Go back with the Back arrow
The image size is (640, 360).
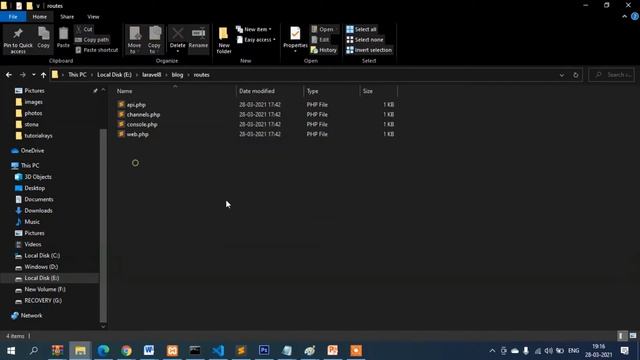tap(9, 75)
